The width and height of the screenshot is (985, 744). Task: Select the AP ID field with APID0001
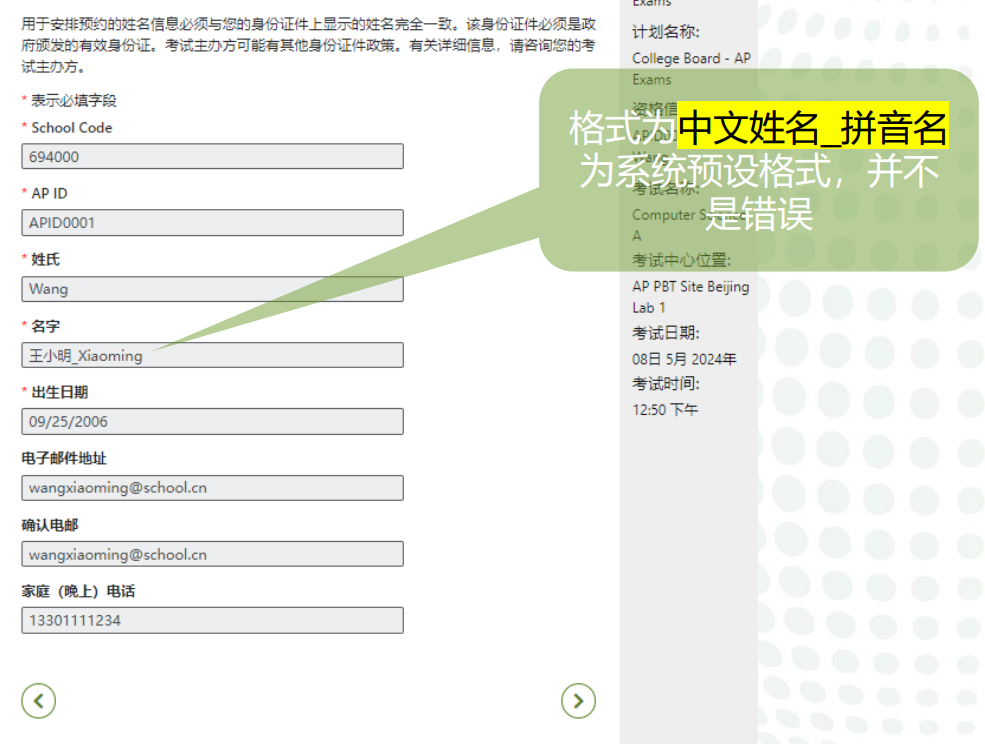(x=212, y=222)
